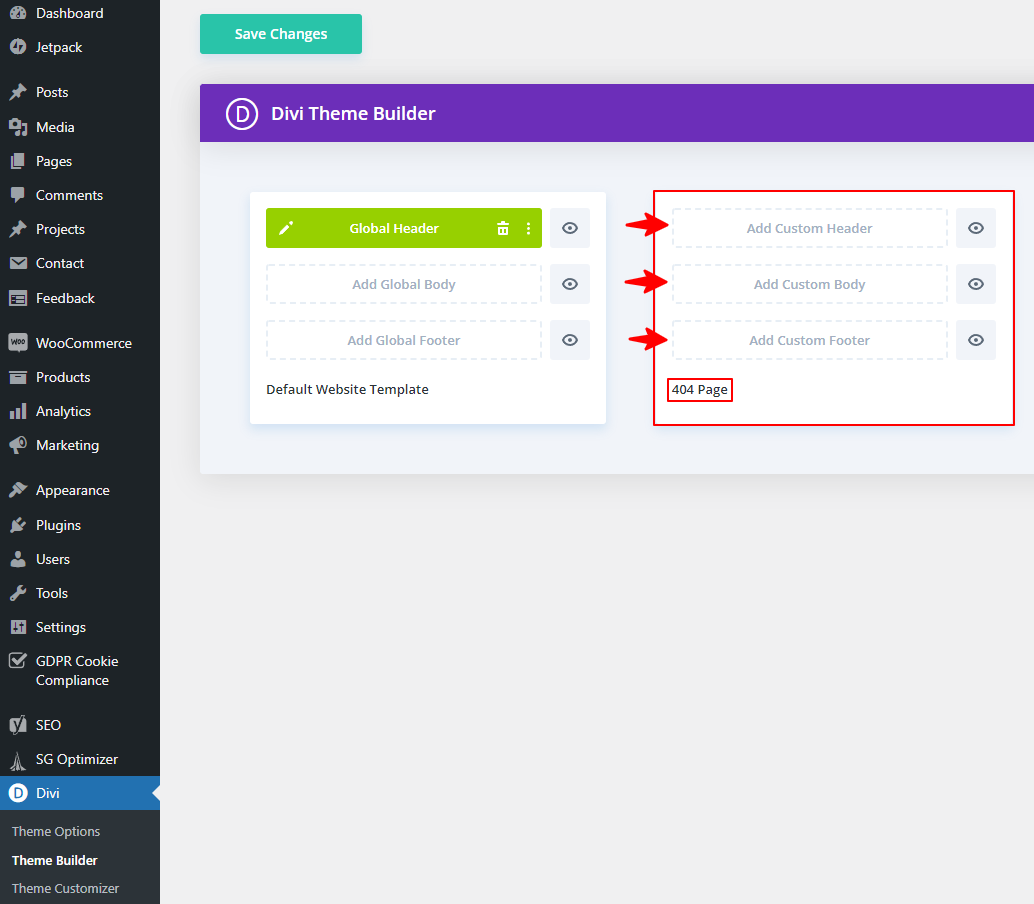
Task: Open Theme Options submenu link
Action: pyautogui.click(x=56, y=831)
